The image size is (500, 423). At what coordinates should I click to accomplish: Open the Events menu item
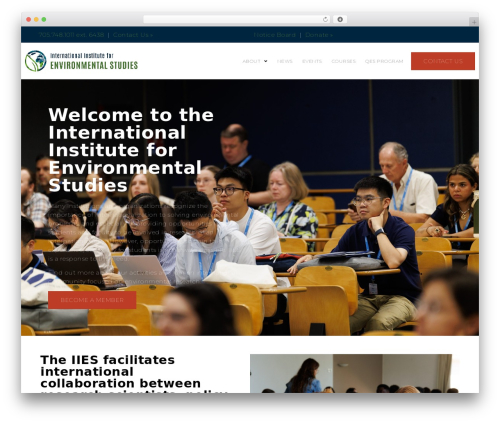coord(312,61)
